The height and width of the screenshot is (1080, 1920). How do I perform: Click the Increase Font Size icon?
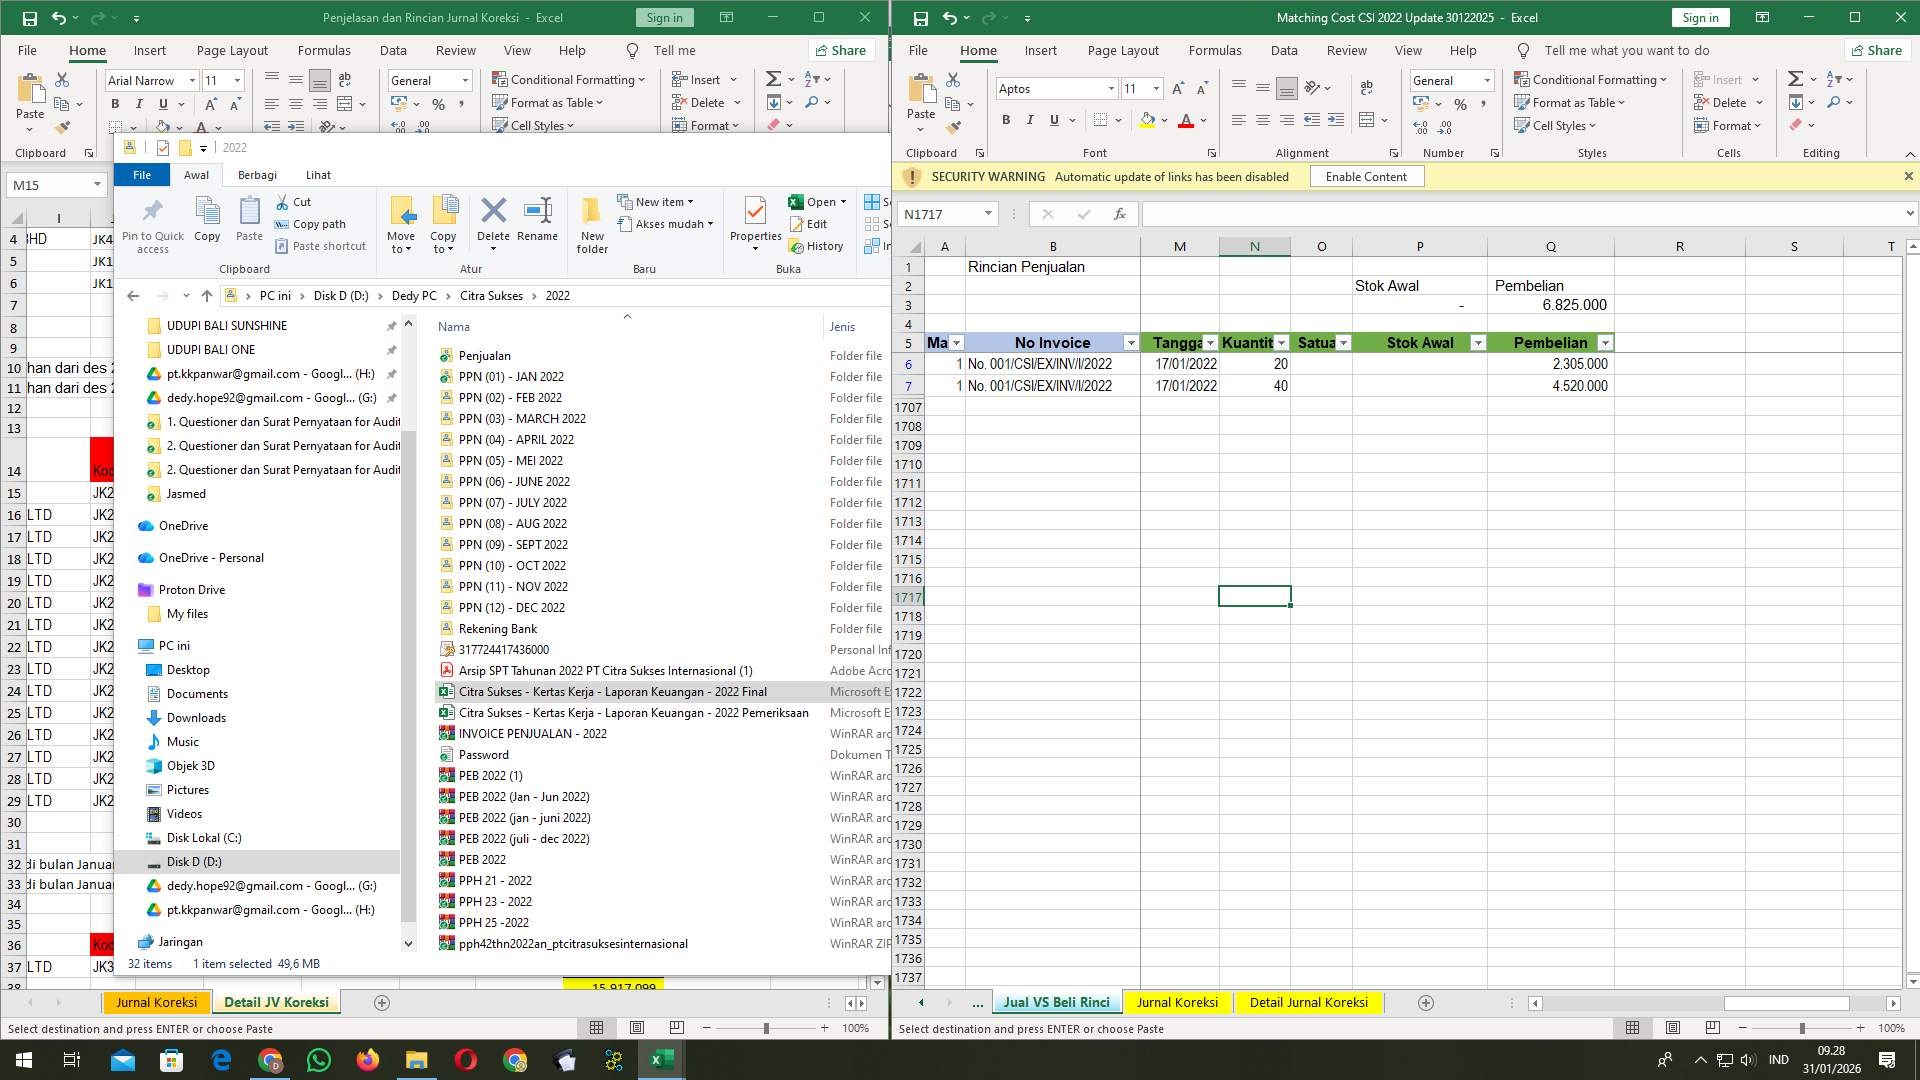1177,88
